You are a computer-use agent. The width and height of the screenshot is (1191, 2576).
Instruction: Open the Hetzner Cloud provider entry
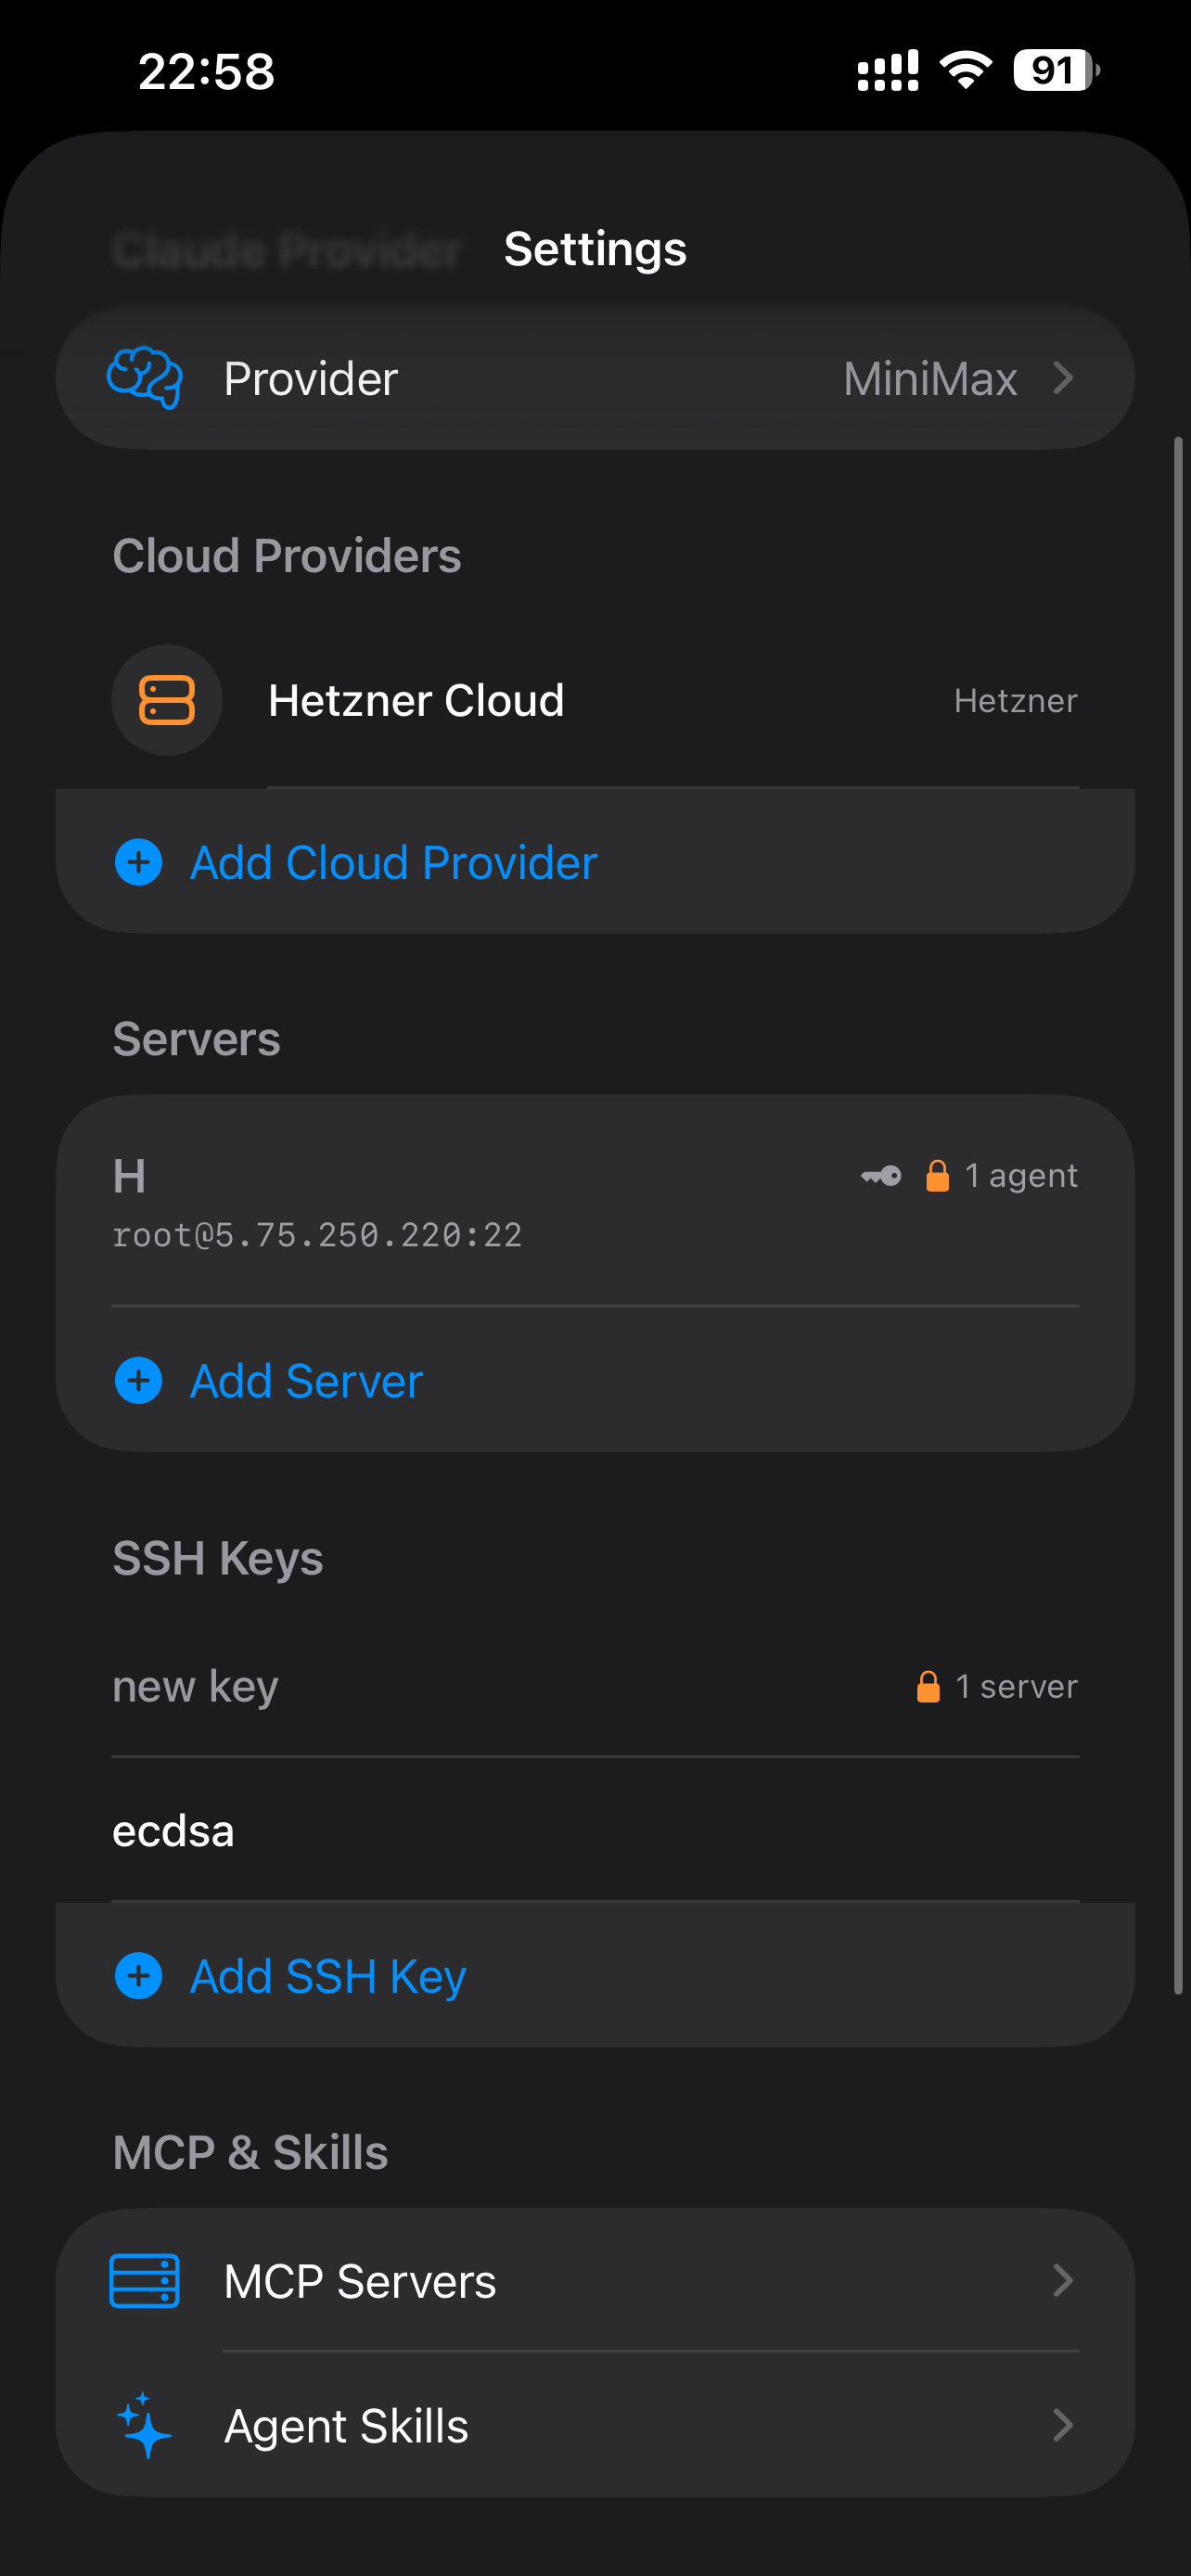pos(416,700)
